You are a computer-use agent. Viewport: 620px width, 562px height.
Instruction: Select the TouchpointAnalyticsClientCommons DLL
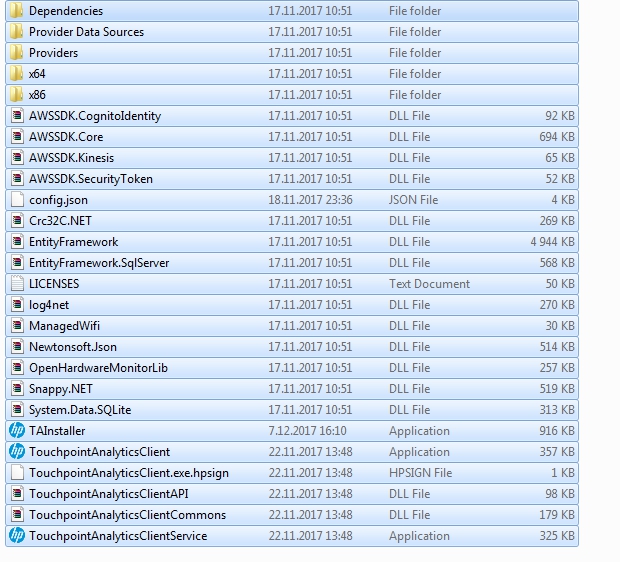[127, 515]
